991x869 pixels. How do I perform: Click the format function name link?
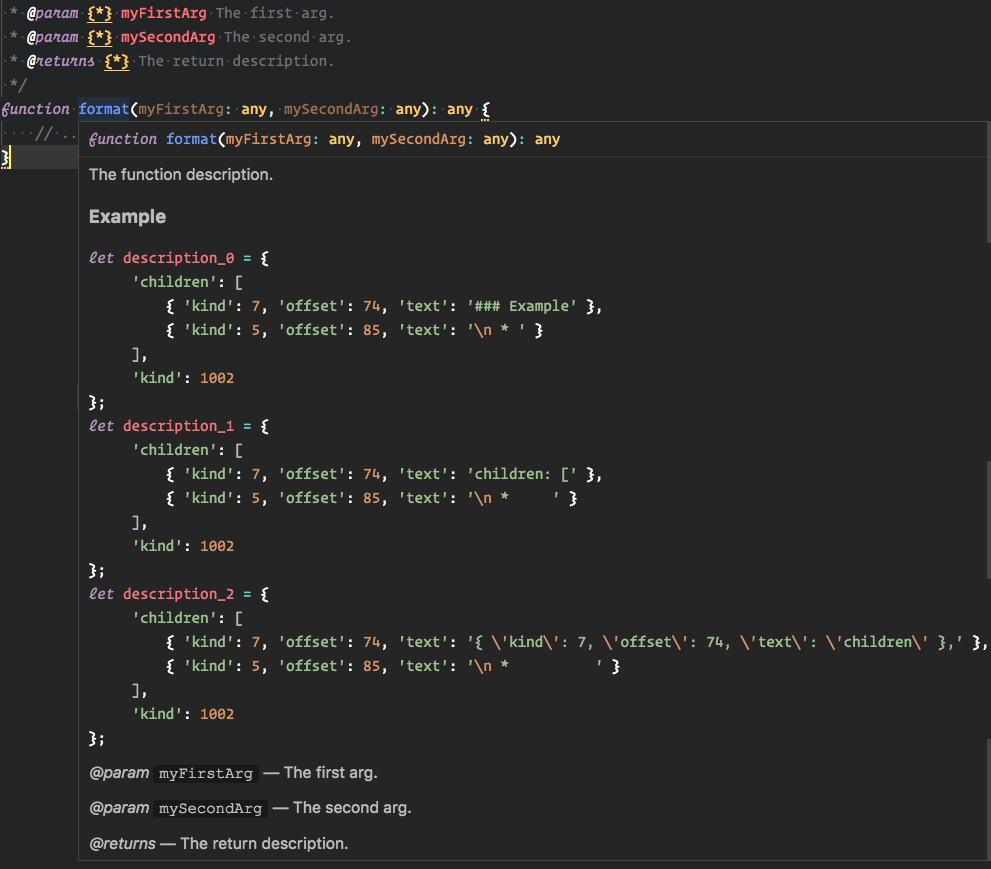click(x=104, y=109)
